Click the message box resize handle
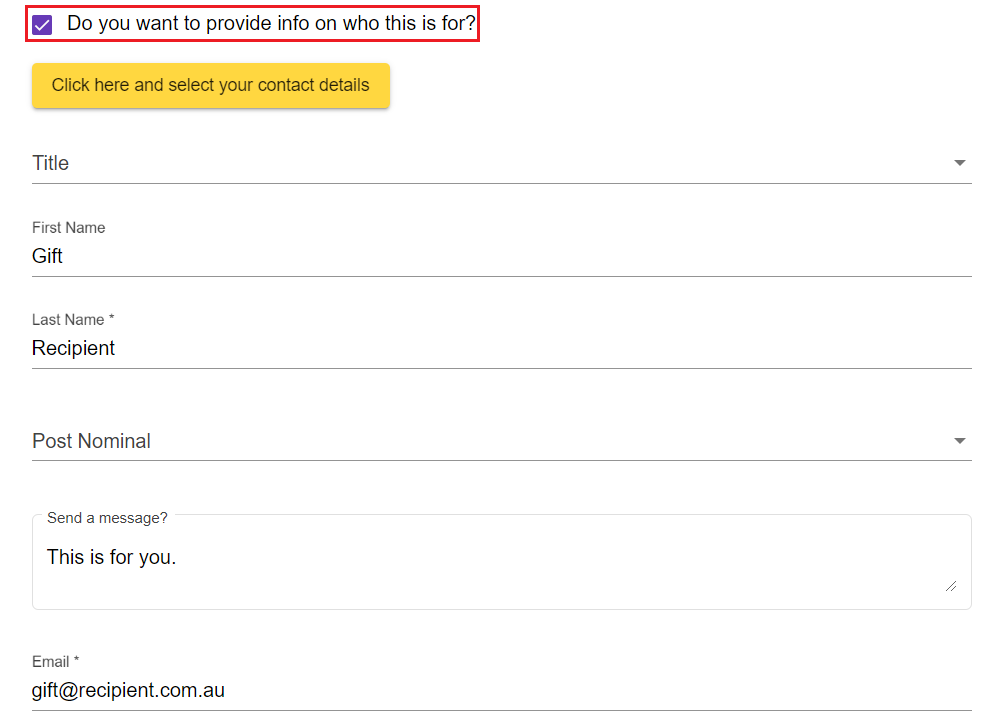Screen dimensions: 1000x719 point(950,586)
